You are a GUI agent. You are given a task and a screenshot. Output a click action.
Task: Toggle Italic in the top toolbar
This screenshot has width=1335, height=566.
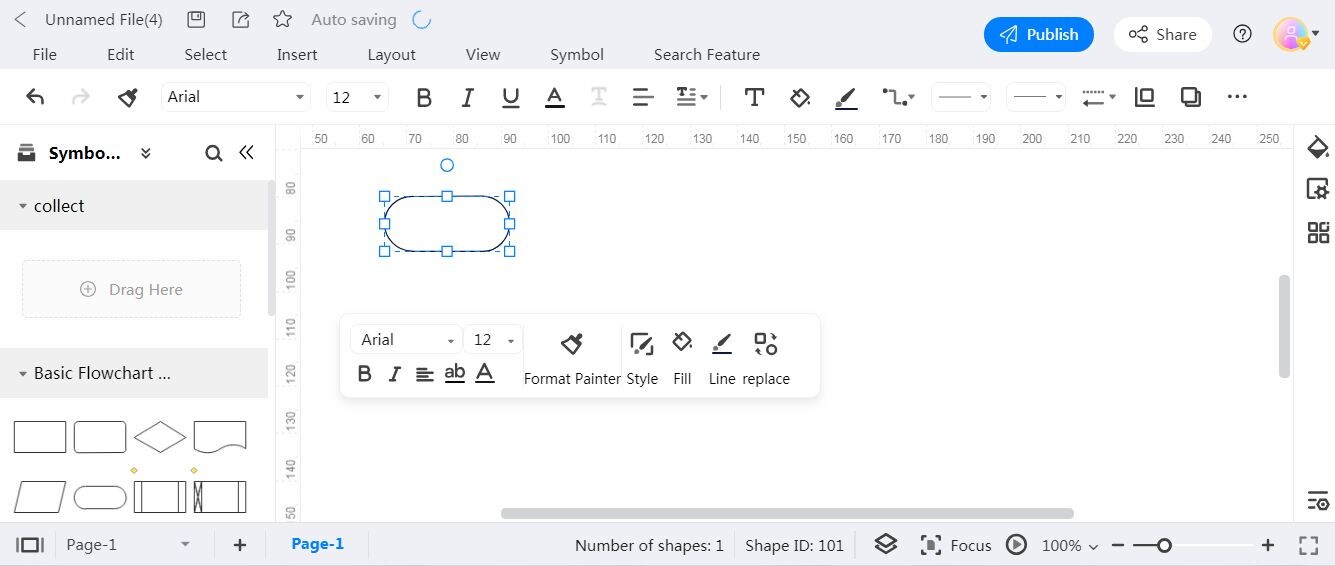[x=467, y=97]
